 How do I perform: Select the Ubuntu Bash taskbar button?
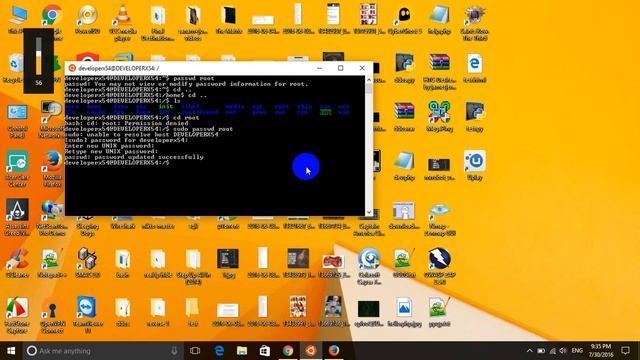click(311, 351)
